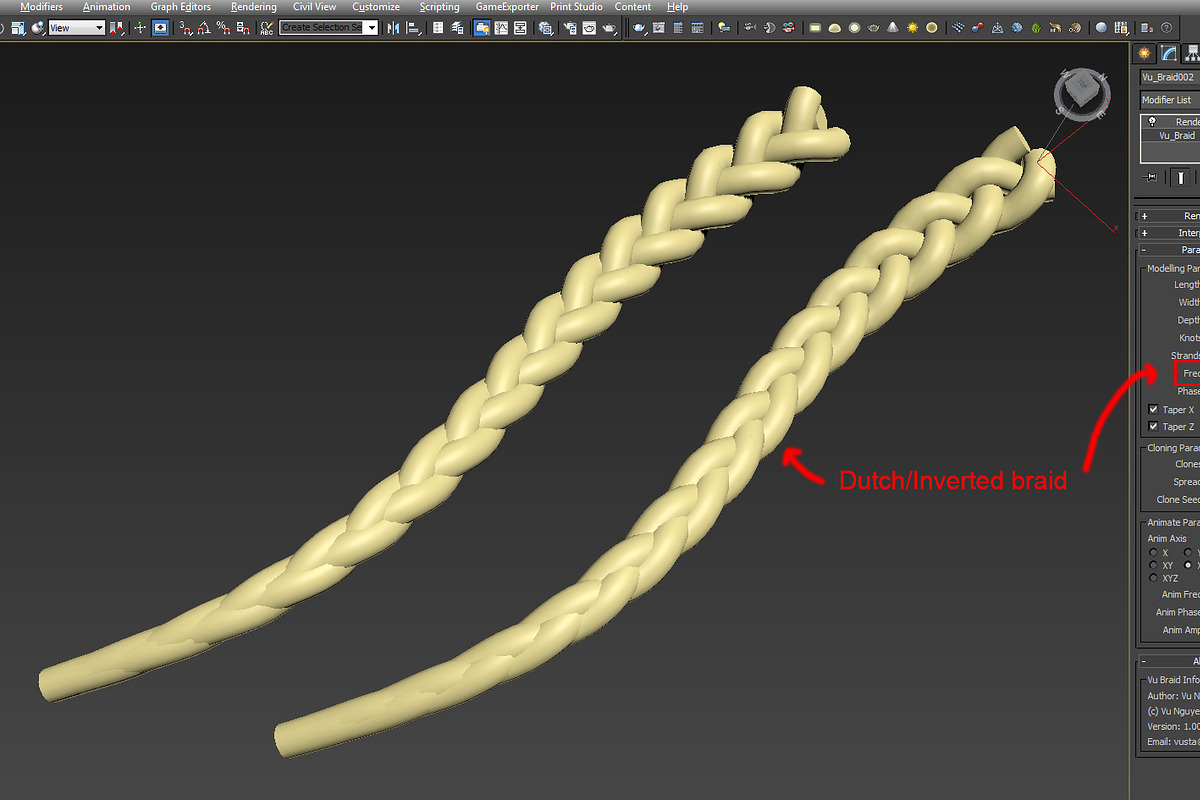Screen dimensions: 1200x800
Task: Select the XYZ Anim Axis radio button
Action: (1153, 578)
